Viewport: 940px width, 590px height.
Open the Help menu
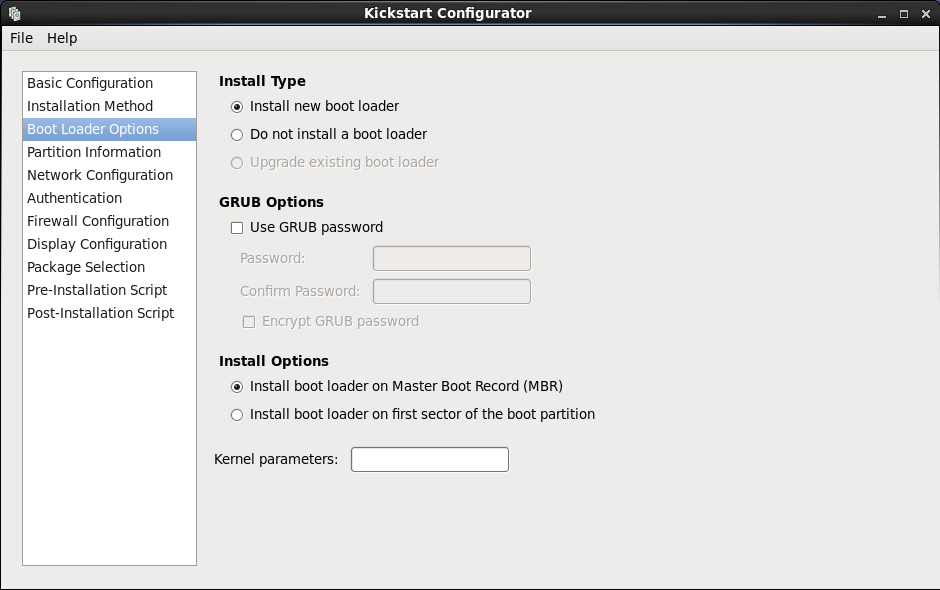[x=62, y=38]
